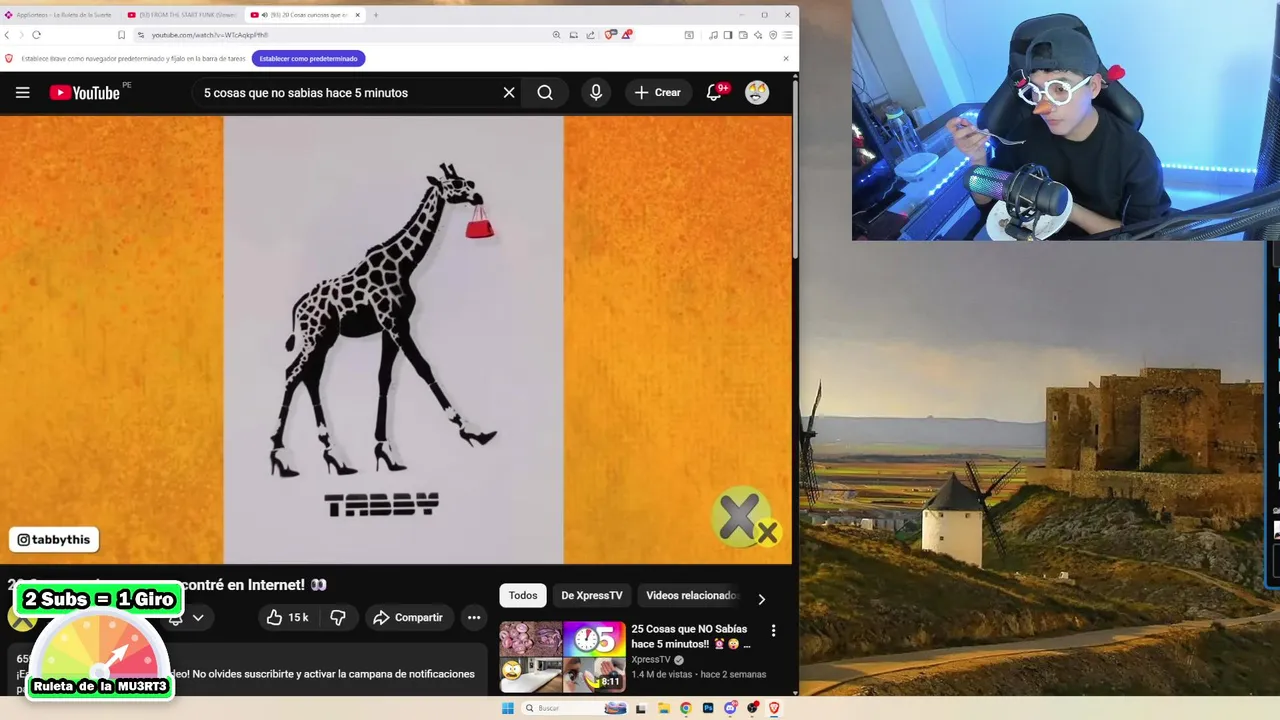
Task: Open the Brave playlist music note icon
Action: pyautogui.click(x=713, y=35)
